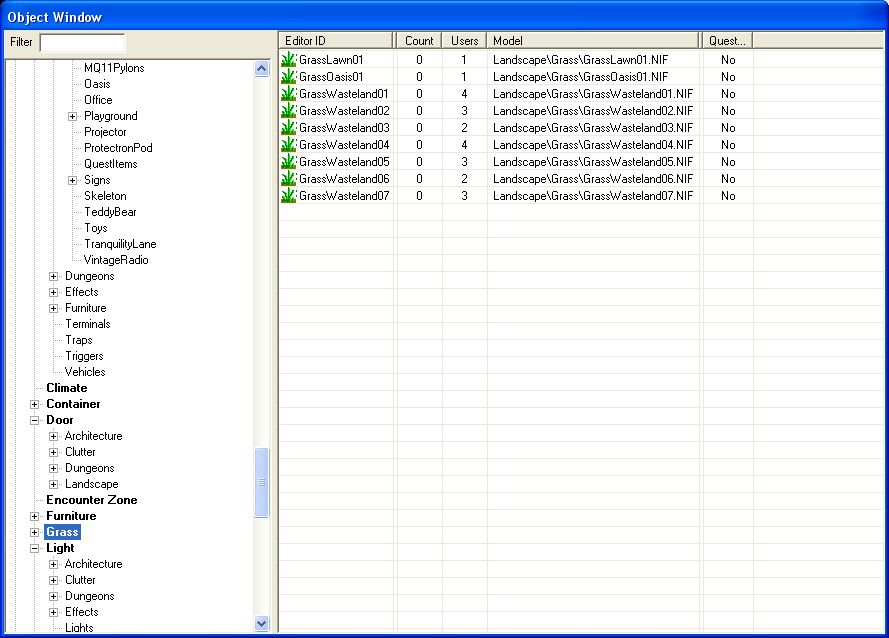Select the GrassWasteland04 grass icon
The image size is (889, 638).
(x=289, y=145)
